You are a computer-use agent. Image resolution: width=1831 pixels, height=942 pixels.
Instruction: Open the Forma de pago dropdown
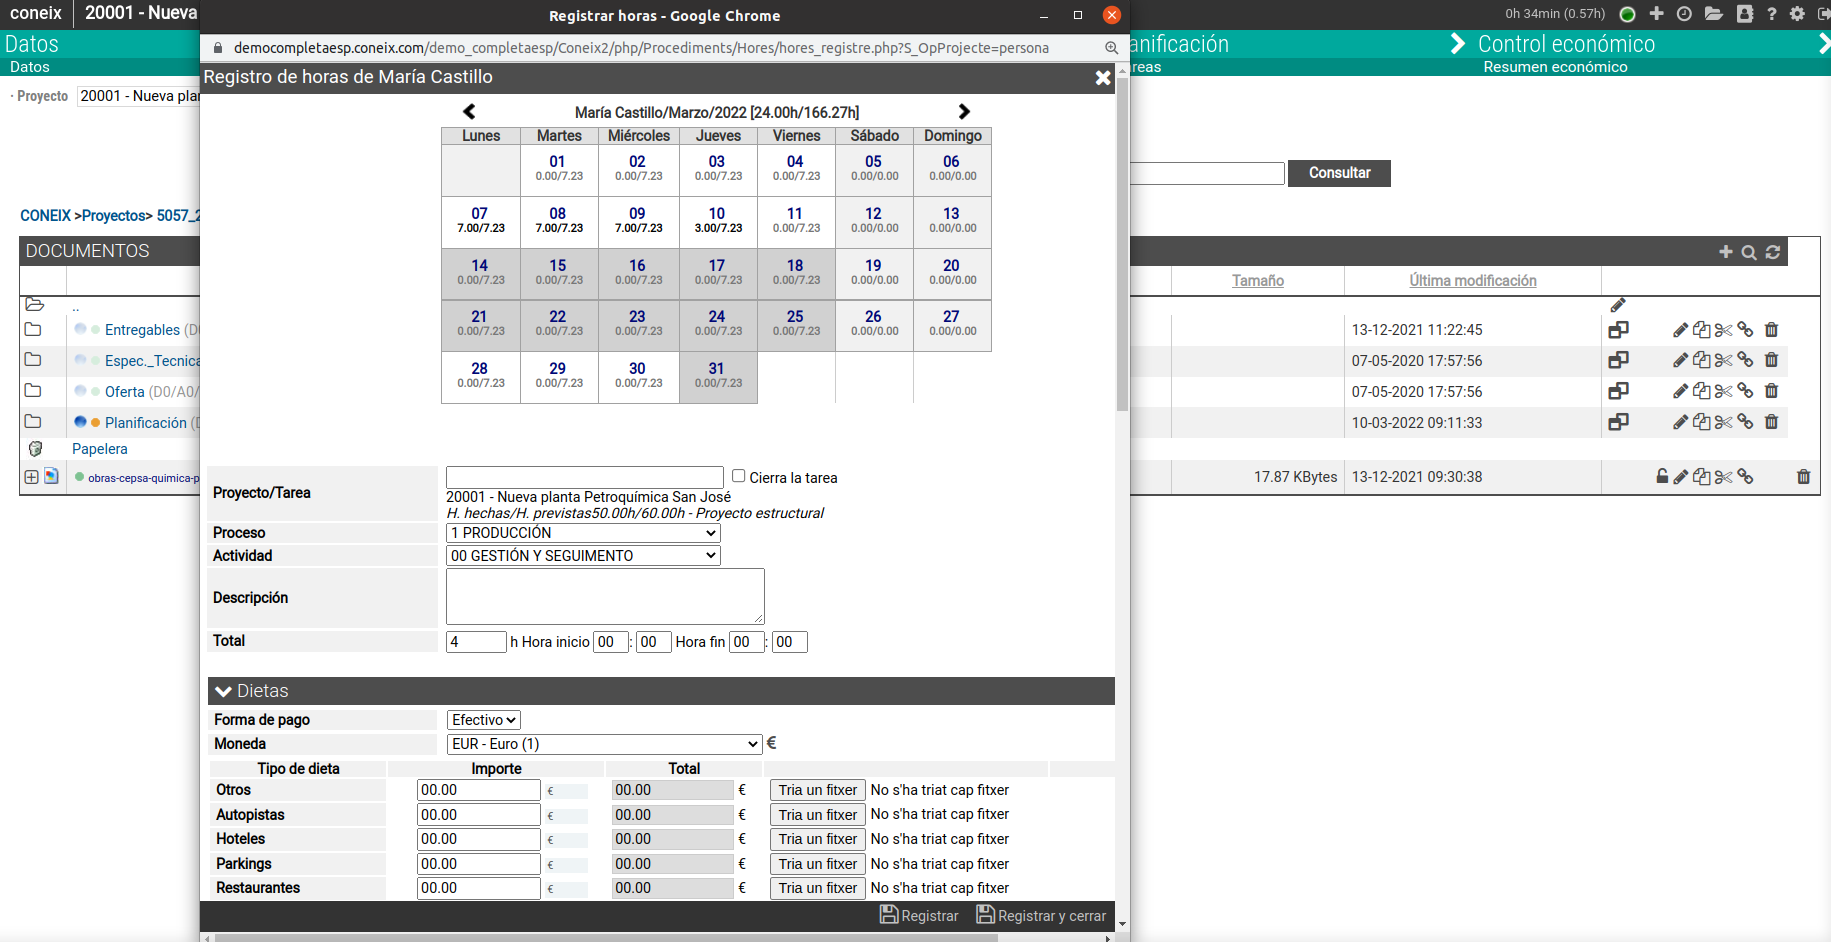point(484,720)
